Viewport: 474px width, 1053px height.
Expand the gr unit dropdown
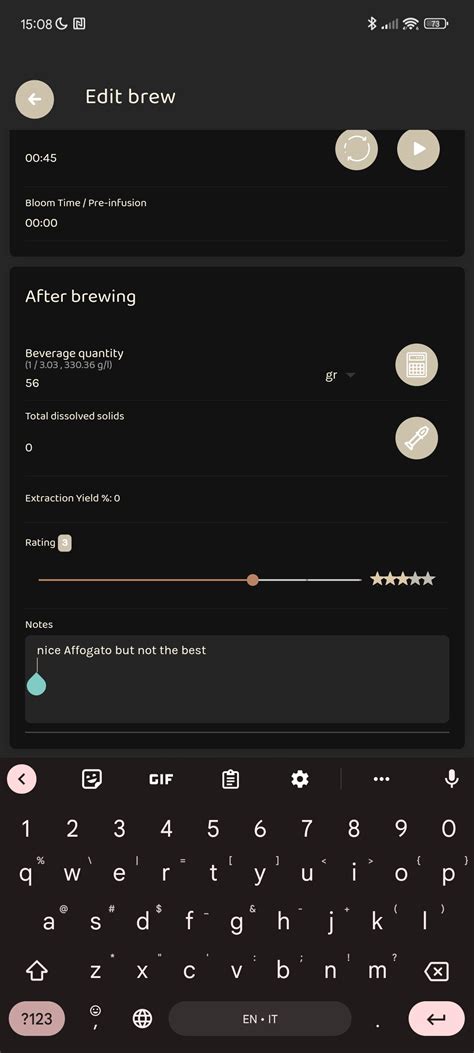point(340,375)
